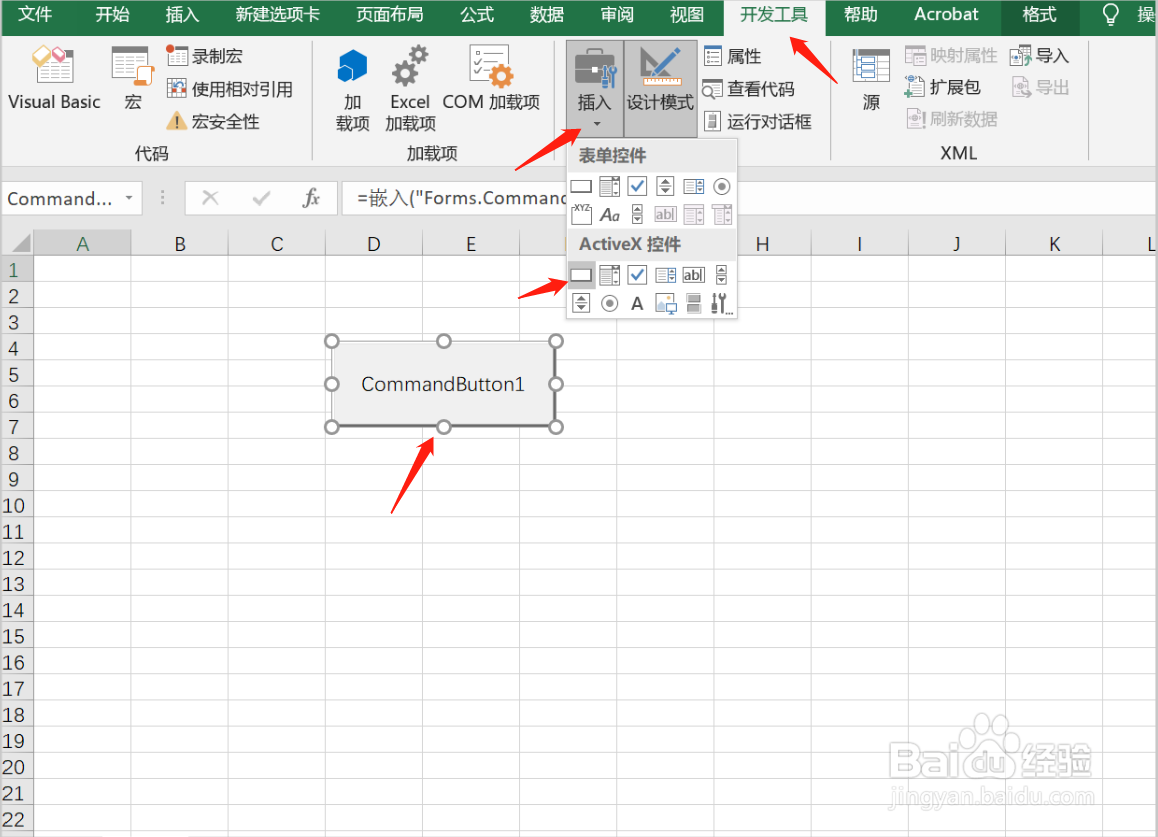Click 映射属性 map properties
1158x837 pixels.
point(950,55)
